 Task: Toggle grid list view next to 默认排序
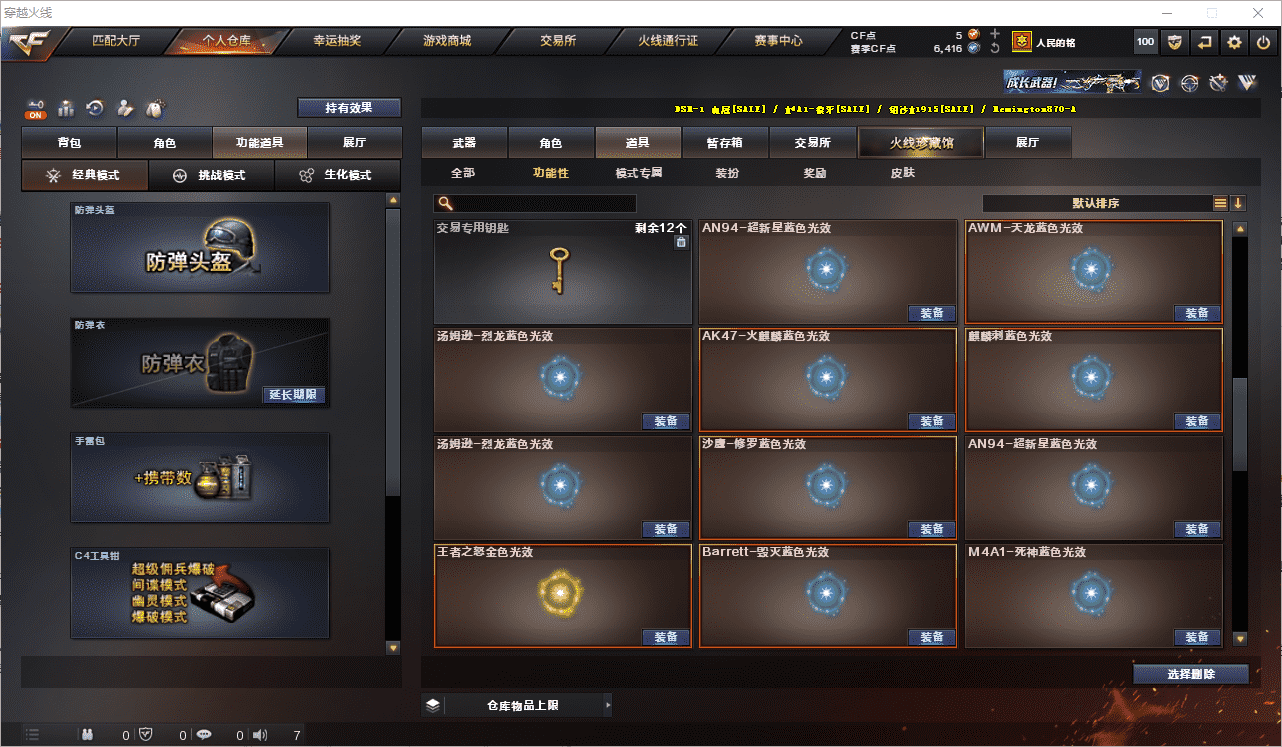[x=1220, y=203]
